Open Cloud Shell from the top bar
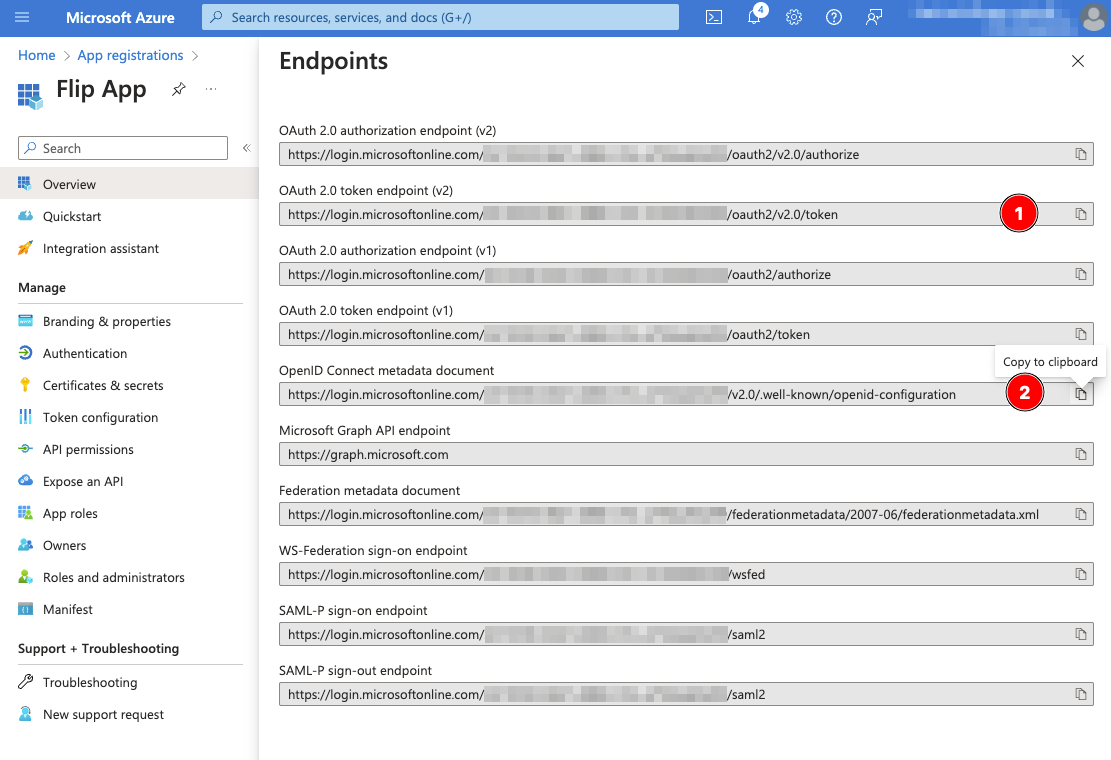Screen dimensions: 1111x760 (714, 17)
